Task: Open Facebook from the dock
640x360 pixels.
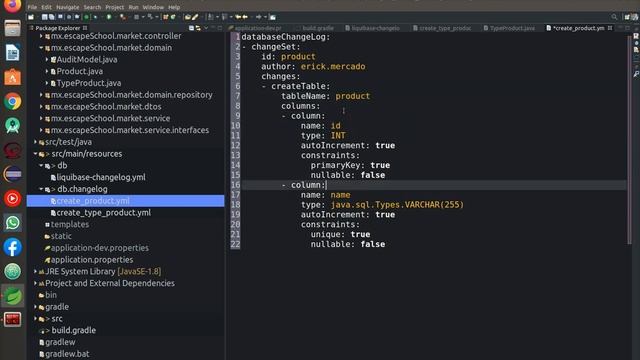Action: (13, 247)
